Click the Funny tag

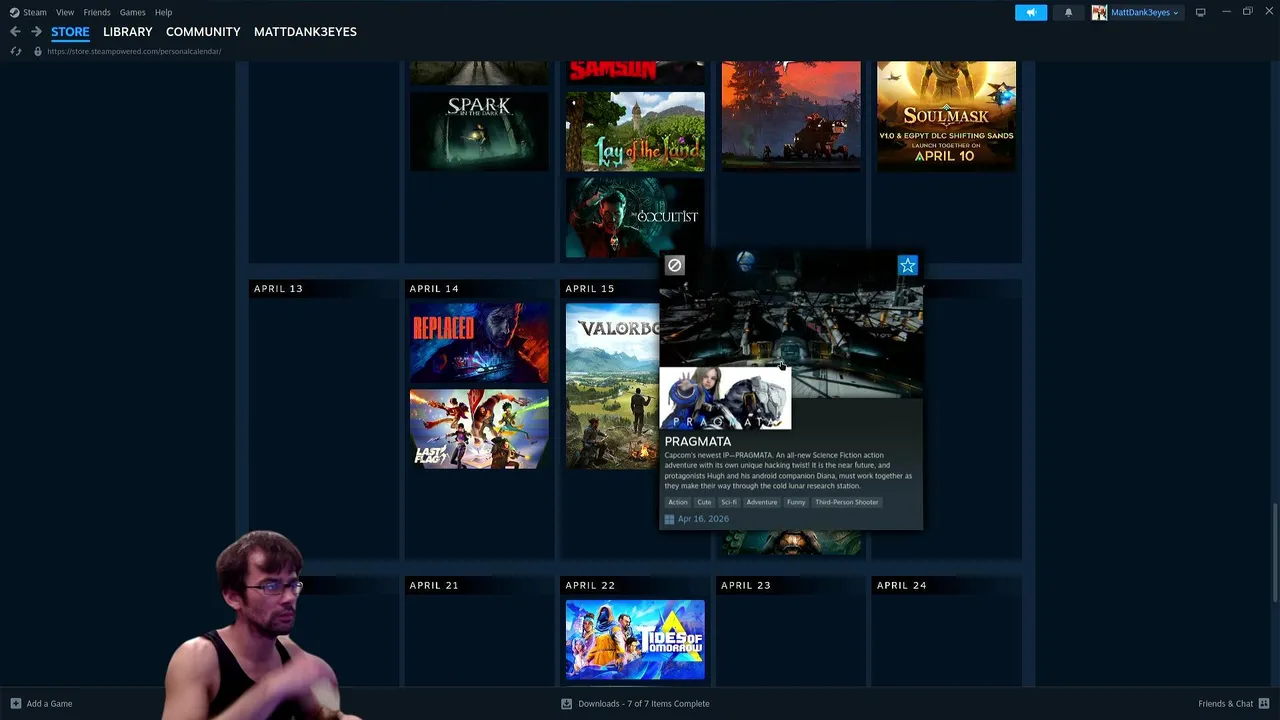(796, 502)
